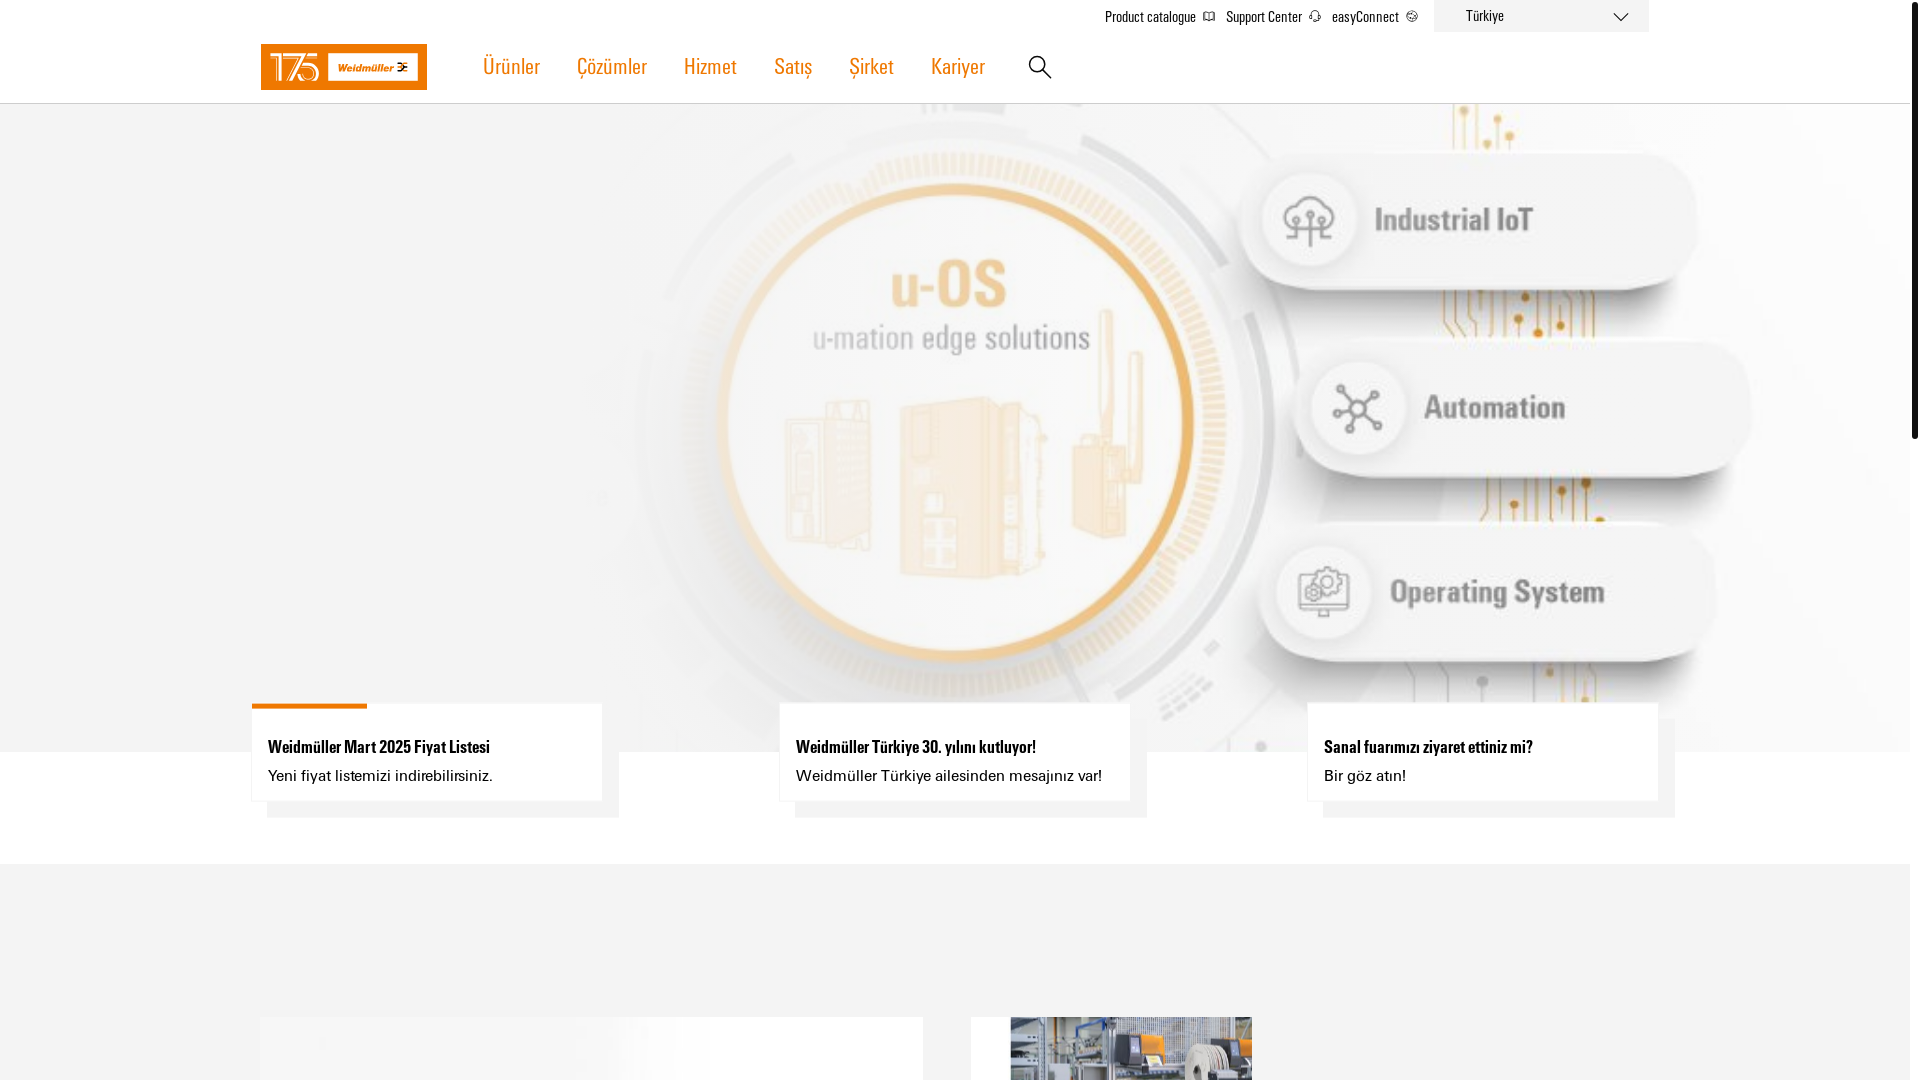This screenshot has width=1920, height=1080.
Task: Click the Weidmüller 175 logo
Action: tap(343, 67)
